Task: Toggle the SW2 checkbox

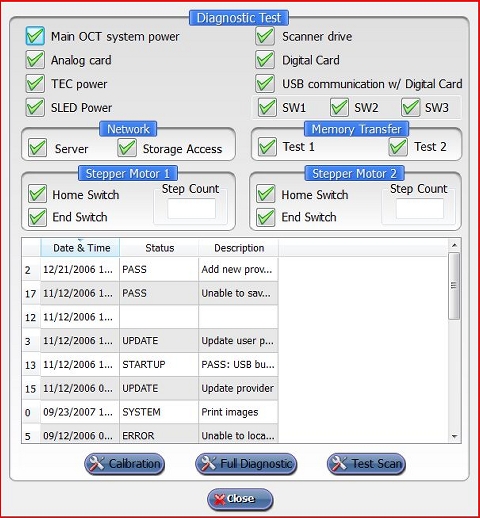Action: tap(339, 107)
